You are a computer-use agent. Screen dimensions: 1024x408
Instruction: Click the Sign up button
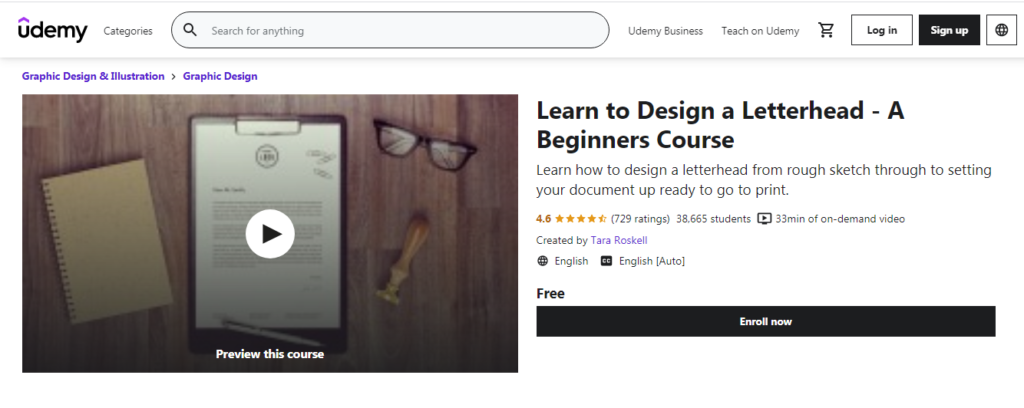tap(949, 30)
